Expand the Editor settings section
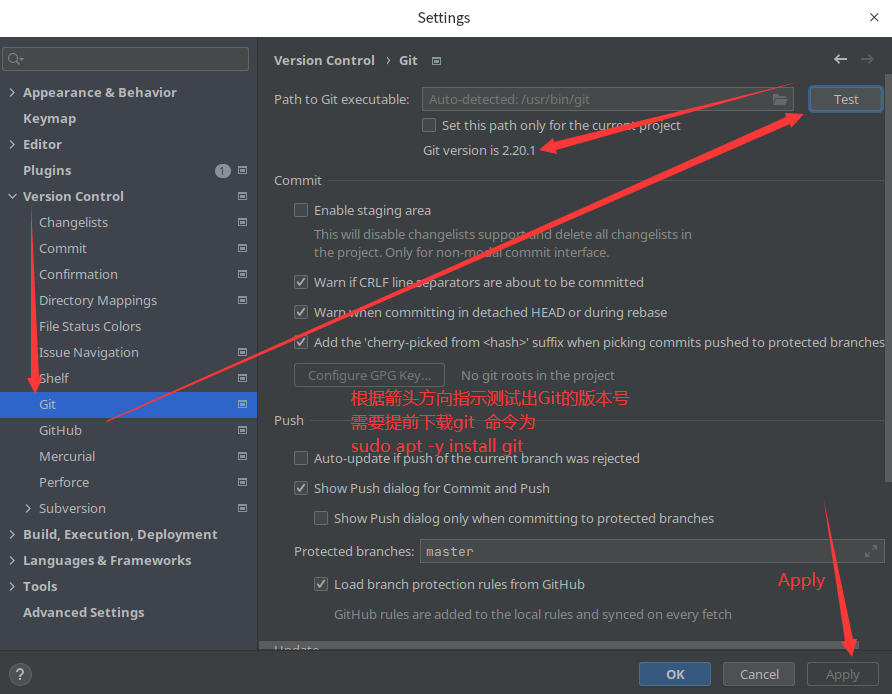Viewport: 892px width, 694px height. 12,144
